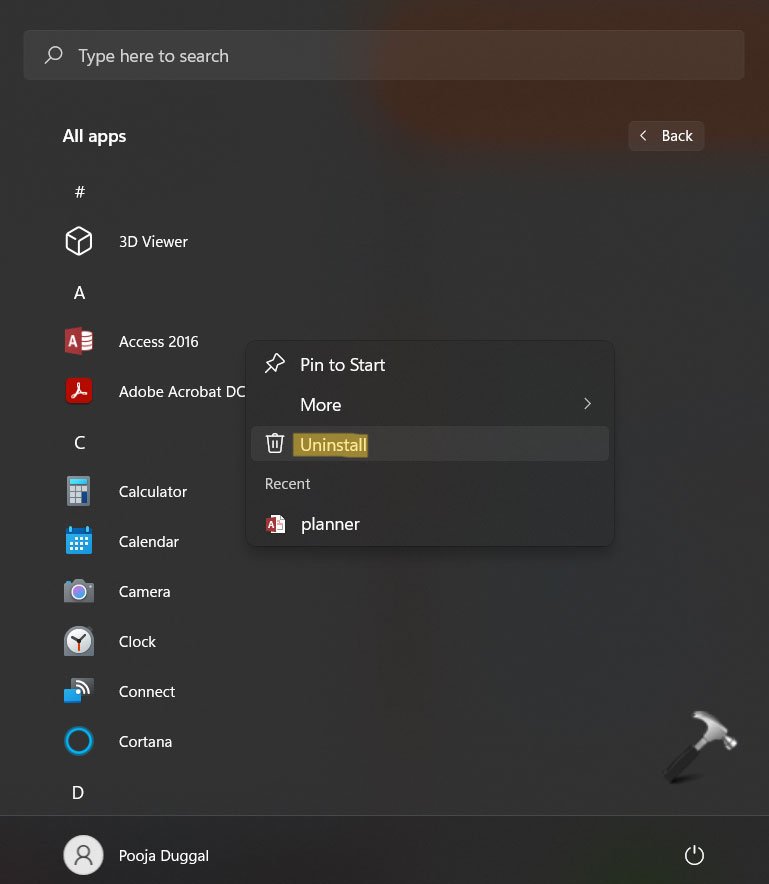The image size is (769, 884).
Task: Click the Access 2016 icon
Action: click(x=78, y=341)
